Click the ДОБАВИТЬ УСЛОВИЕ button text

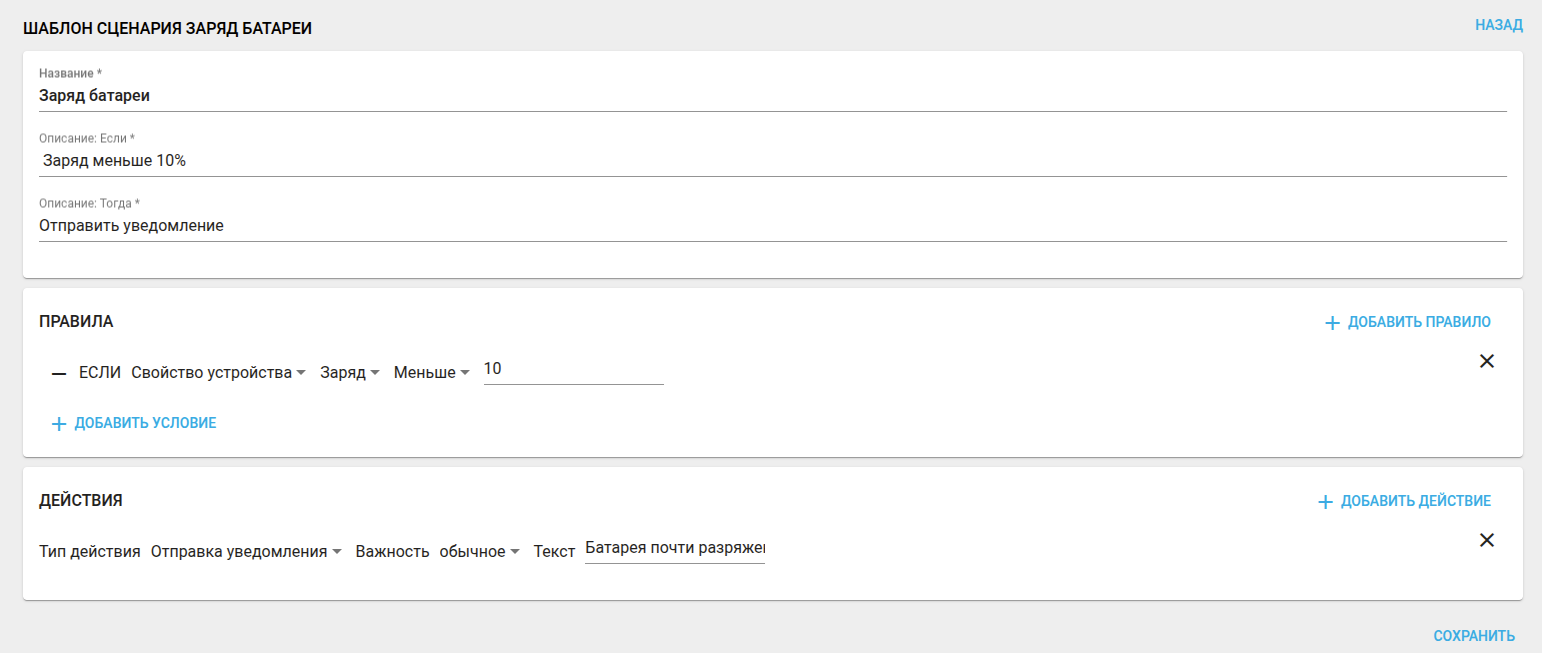(145, 423)
